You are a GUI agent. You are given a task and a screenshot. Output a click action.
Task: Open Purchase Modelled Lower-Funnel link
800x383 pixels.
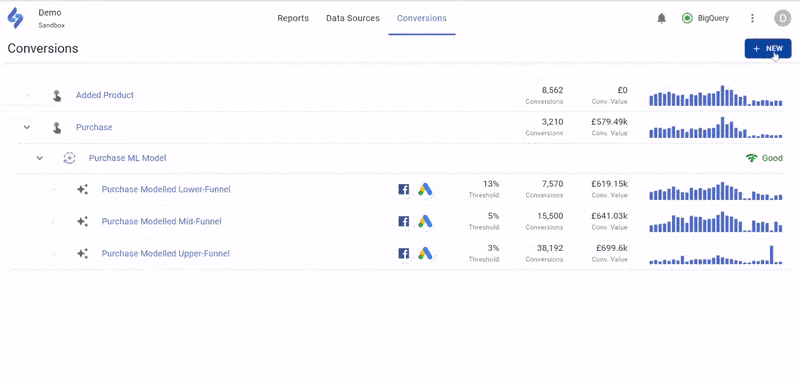(166, 190)
